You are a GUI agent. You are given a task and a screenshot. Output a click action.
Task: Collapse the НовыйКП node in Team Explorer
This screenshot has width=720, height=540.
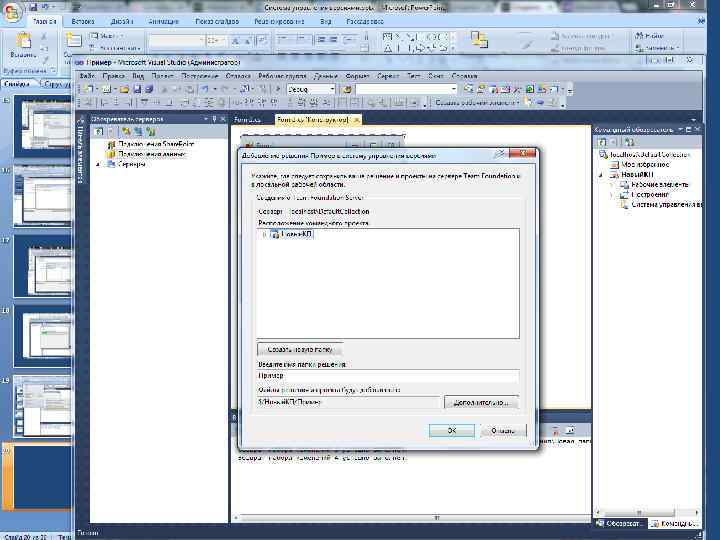[x=601, y=174]
